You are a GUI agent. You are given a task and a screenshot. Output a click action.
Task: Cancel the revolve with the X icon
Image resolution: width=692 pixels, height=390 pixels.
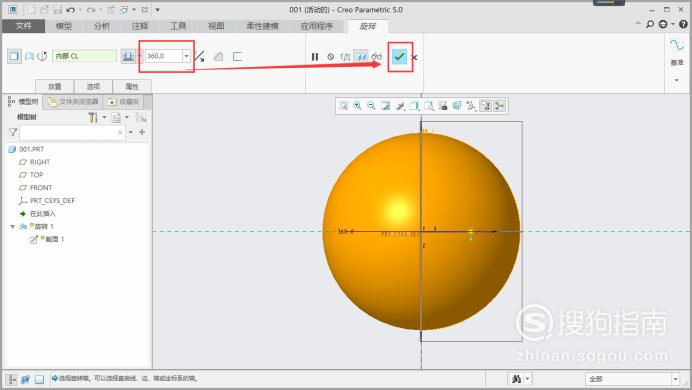click(x=414, y=57)
